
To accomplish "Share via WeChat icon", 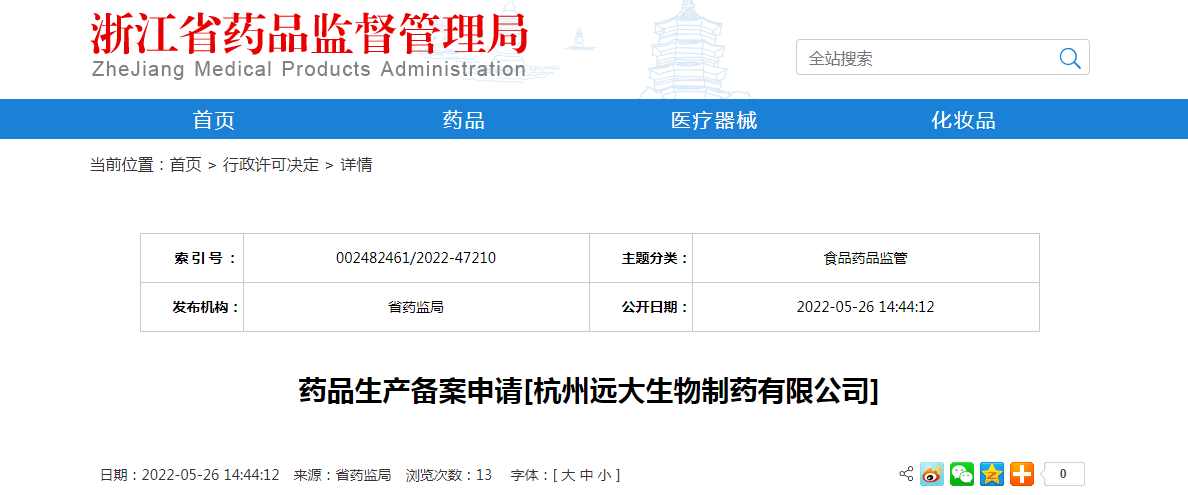I will (x=962, y=475).
